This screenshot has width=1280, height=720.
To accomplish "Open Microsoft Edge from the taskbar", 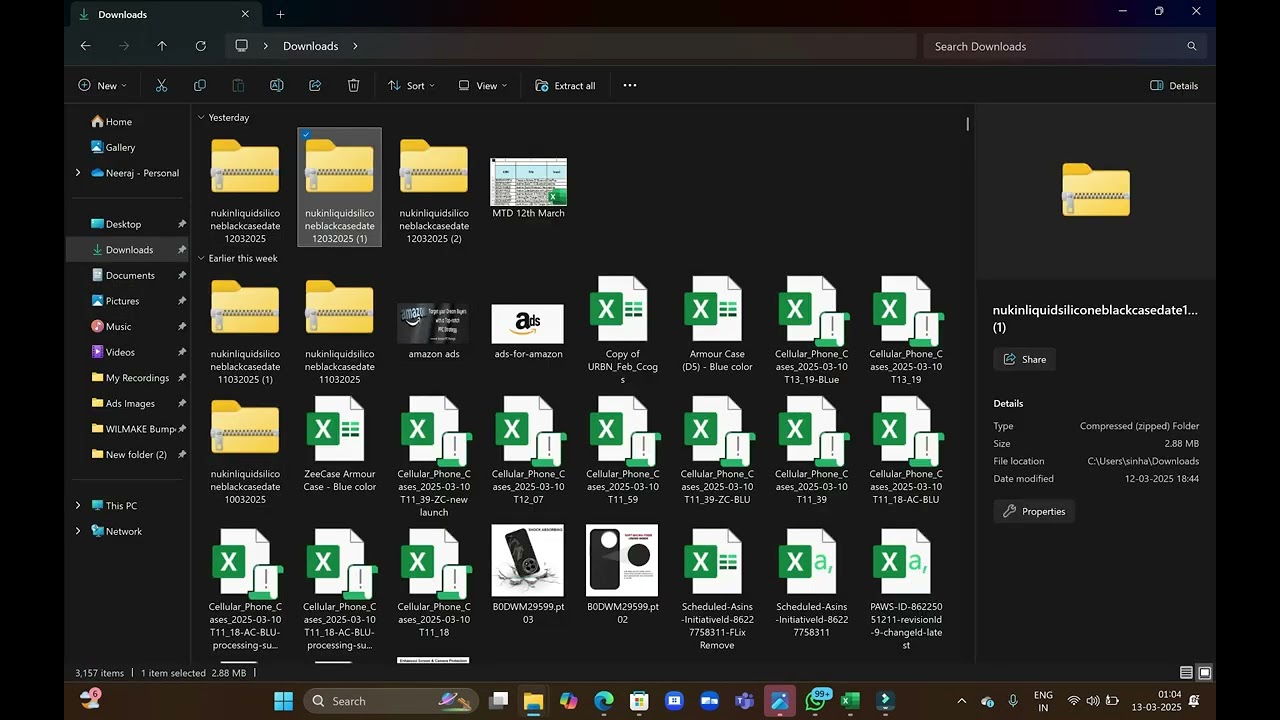I will click(x=604, y=701).
